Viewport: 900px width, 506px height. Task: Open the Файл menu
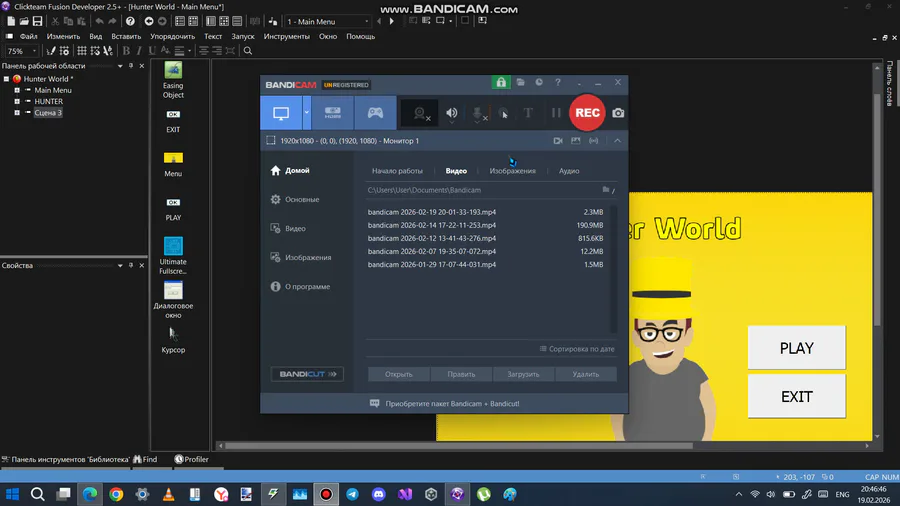[x=28, y=36]
